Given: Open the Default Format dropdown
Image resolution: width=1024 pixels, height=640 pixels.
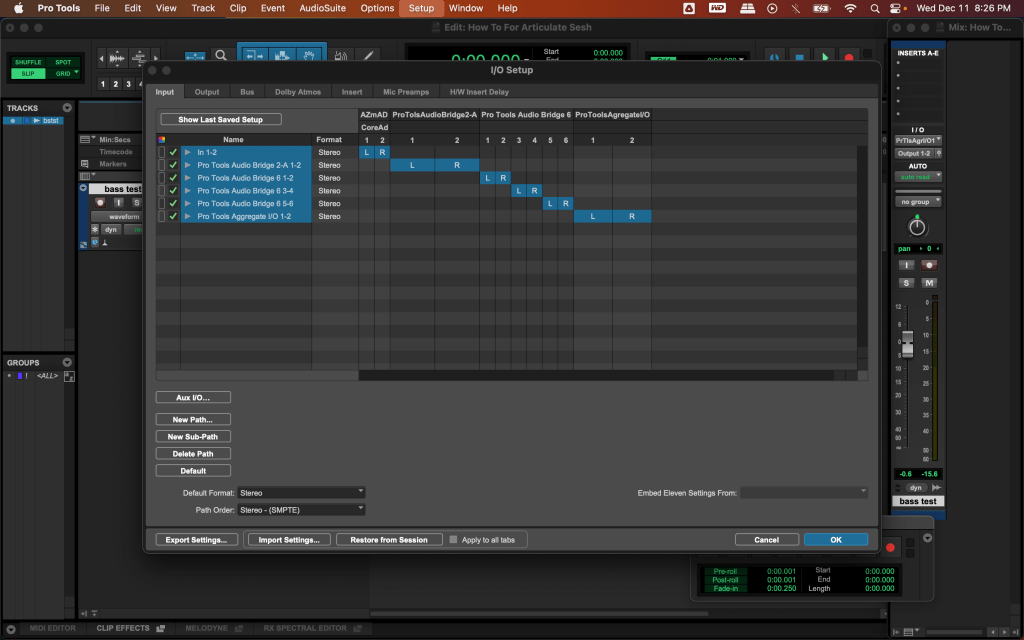Looking at the screenshot, I should point(302,492).
